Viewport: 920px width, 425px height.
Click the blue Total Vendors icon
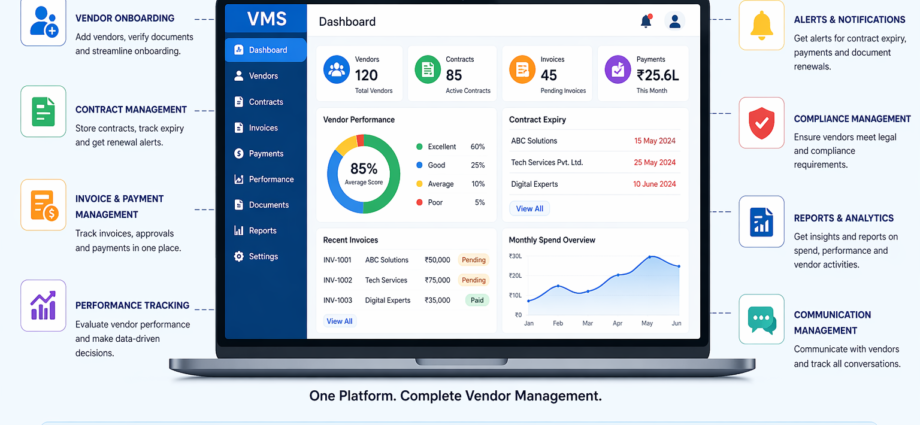(336, 70)
